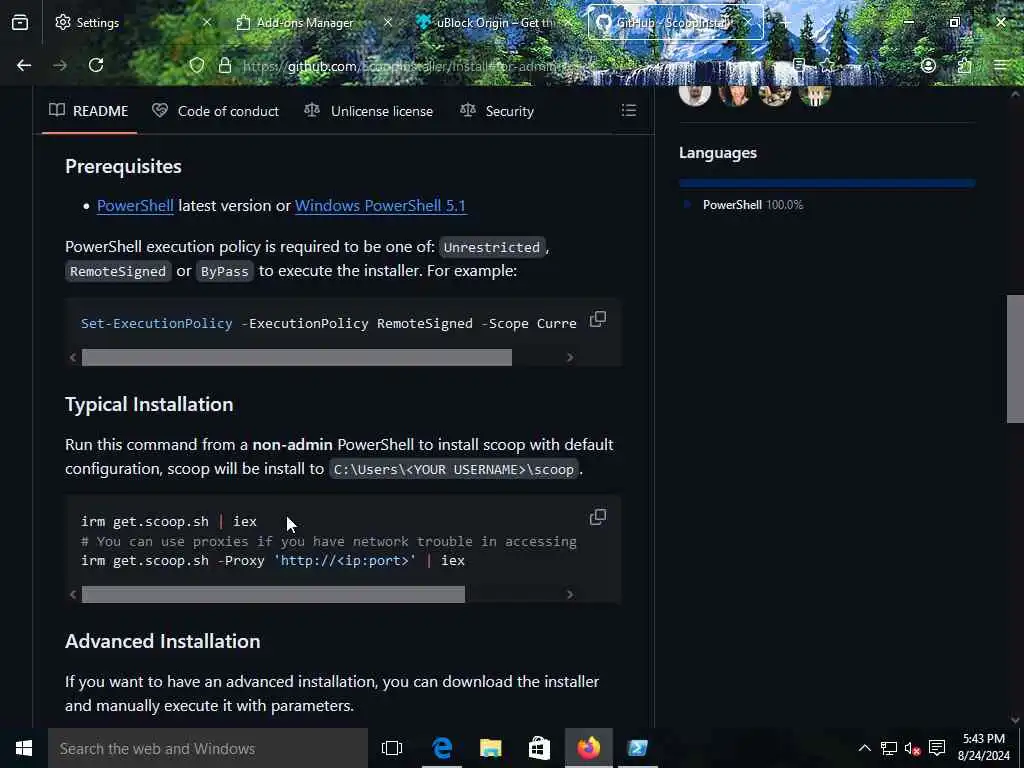Close the GitHub ScoopInstaller tab
Image resolution: width=1024 pixels, height=768 pixels.
click(x=748, y=22)
